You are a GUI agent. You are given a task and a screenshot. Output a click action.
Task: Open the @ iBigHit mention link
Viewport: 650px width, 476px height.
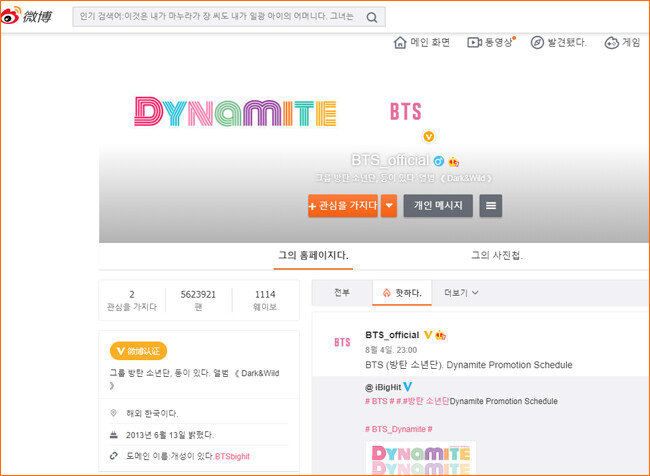coord(383,387)
